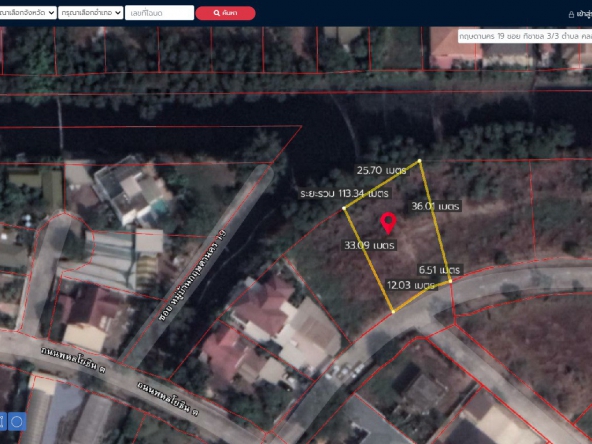Click the 25.70 เมตร measurement label

click(381, 170)
